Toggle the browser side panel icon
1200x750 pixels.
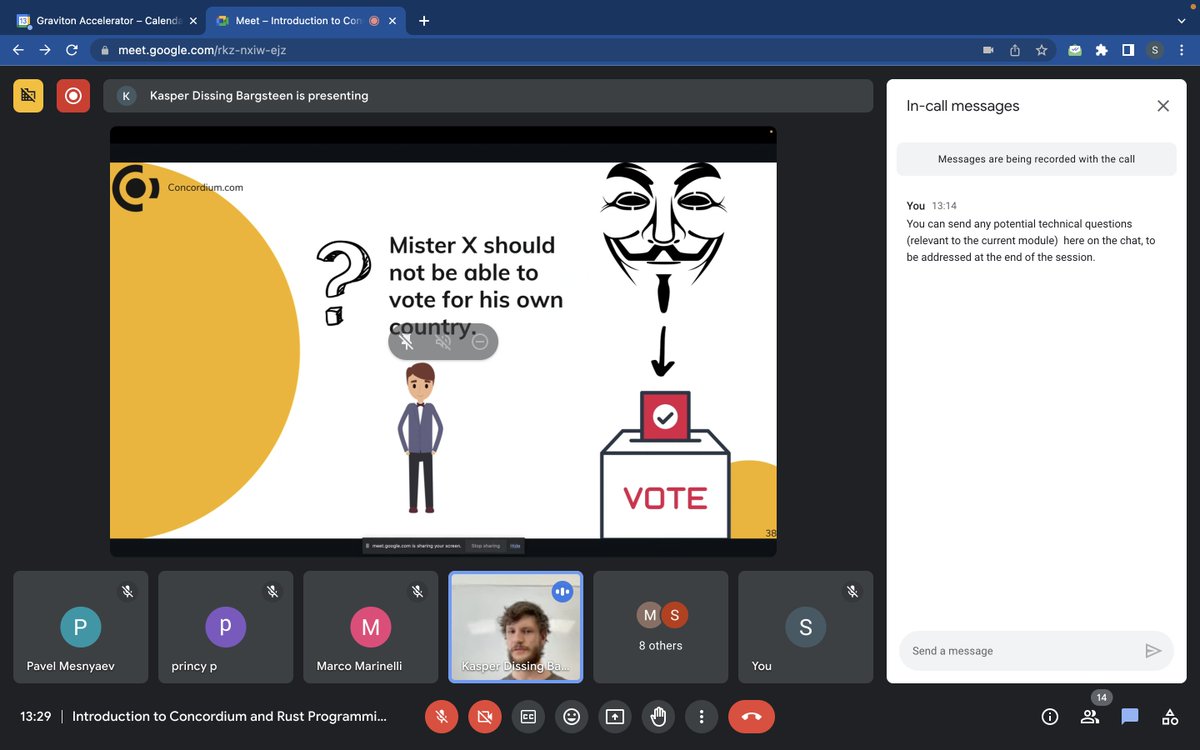(x=1128, y=50)
